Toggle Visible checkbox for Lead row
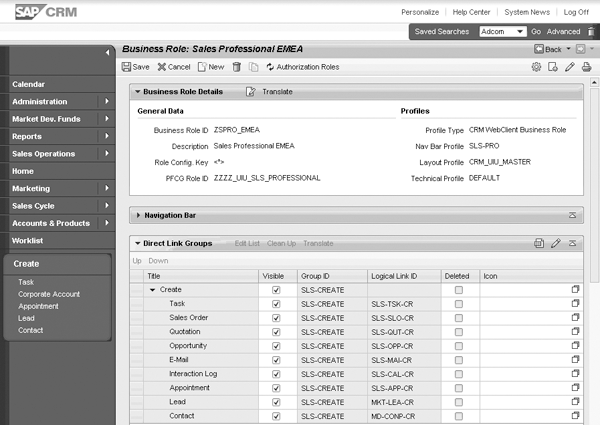600x425 pixels. 276,401
